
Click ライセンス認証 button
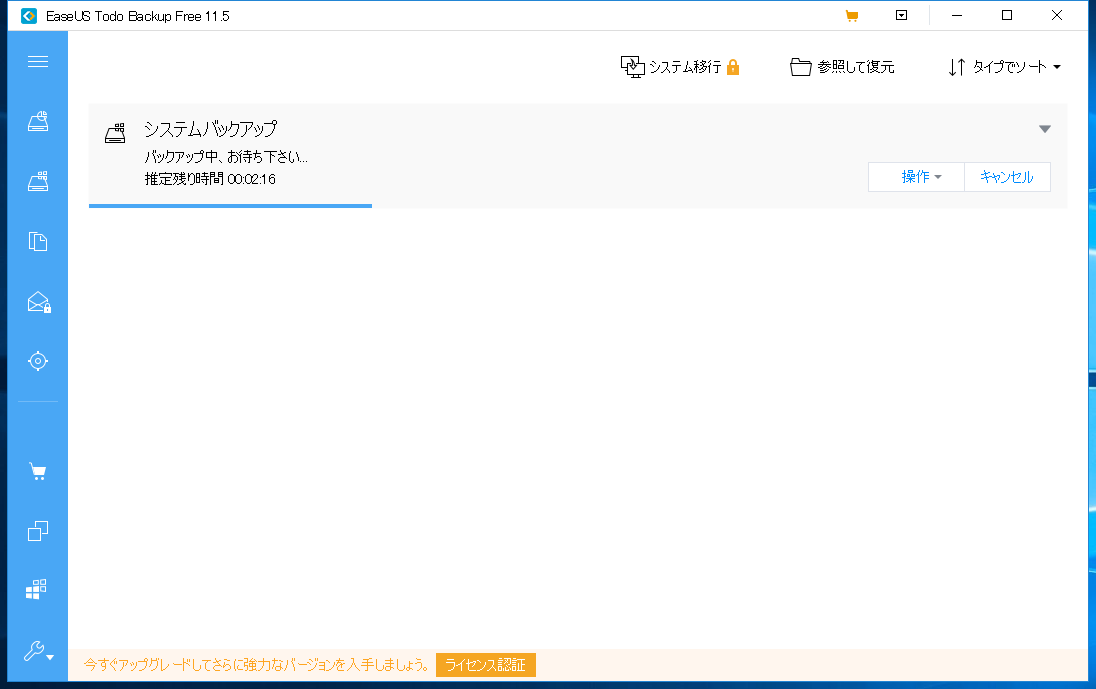(486, 665)
